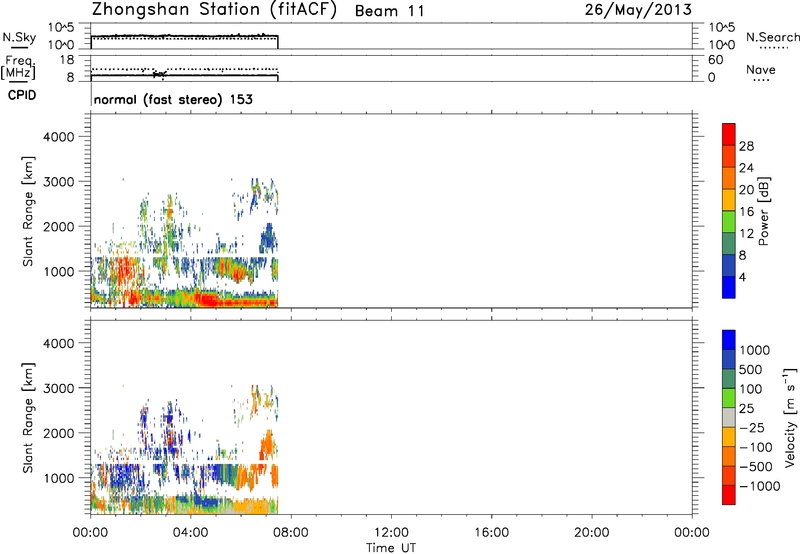Click the '16' power colorbar label

[746, 212]
